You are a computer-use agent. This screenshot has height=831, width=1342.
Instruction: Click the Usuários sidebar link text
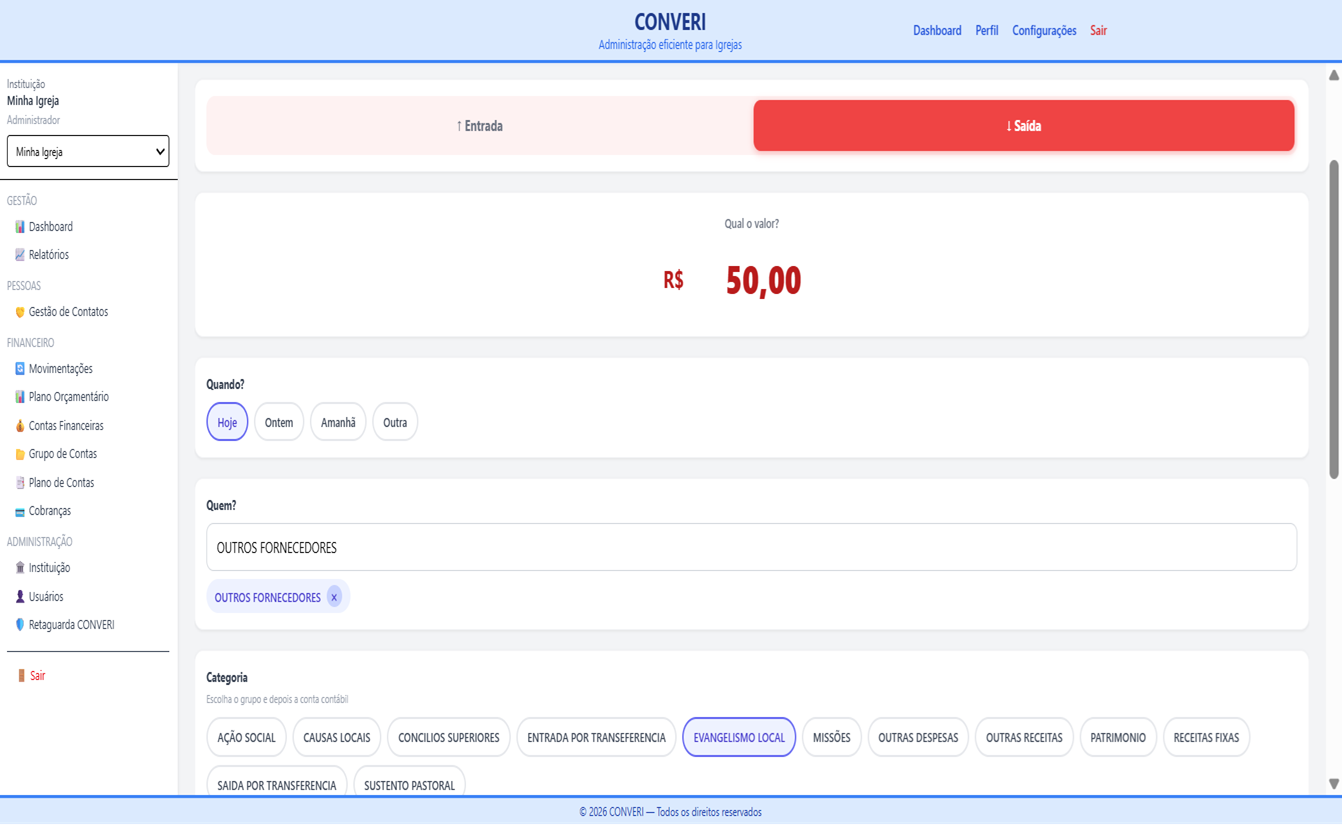pos(46,597)
